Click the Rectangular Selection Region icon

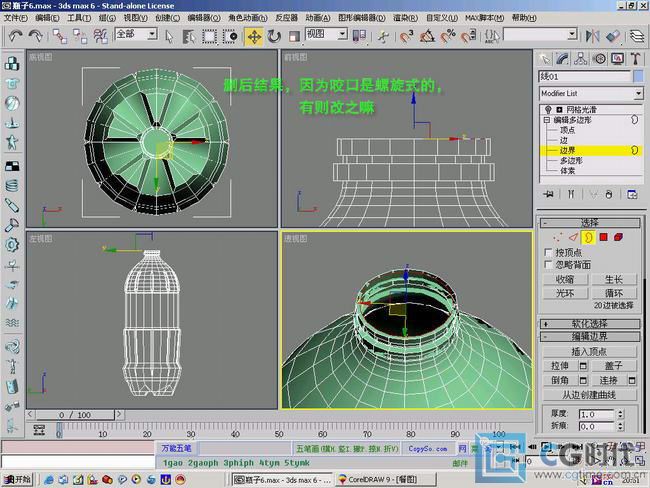209,36
